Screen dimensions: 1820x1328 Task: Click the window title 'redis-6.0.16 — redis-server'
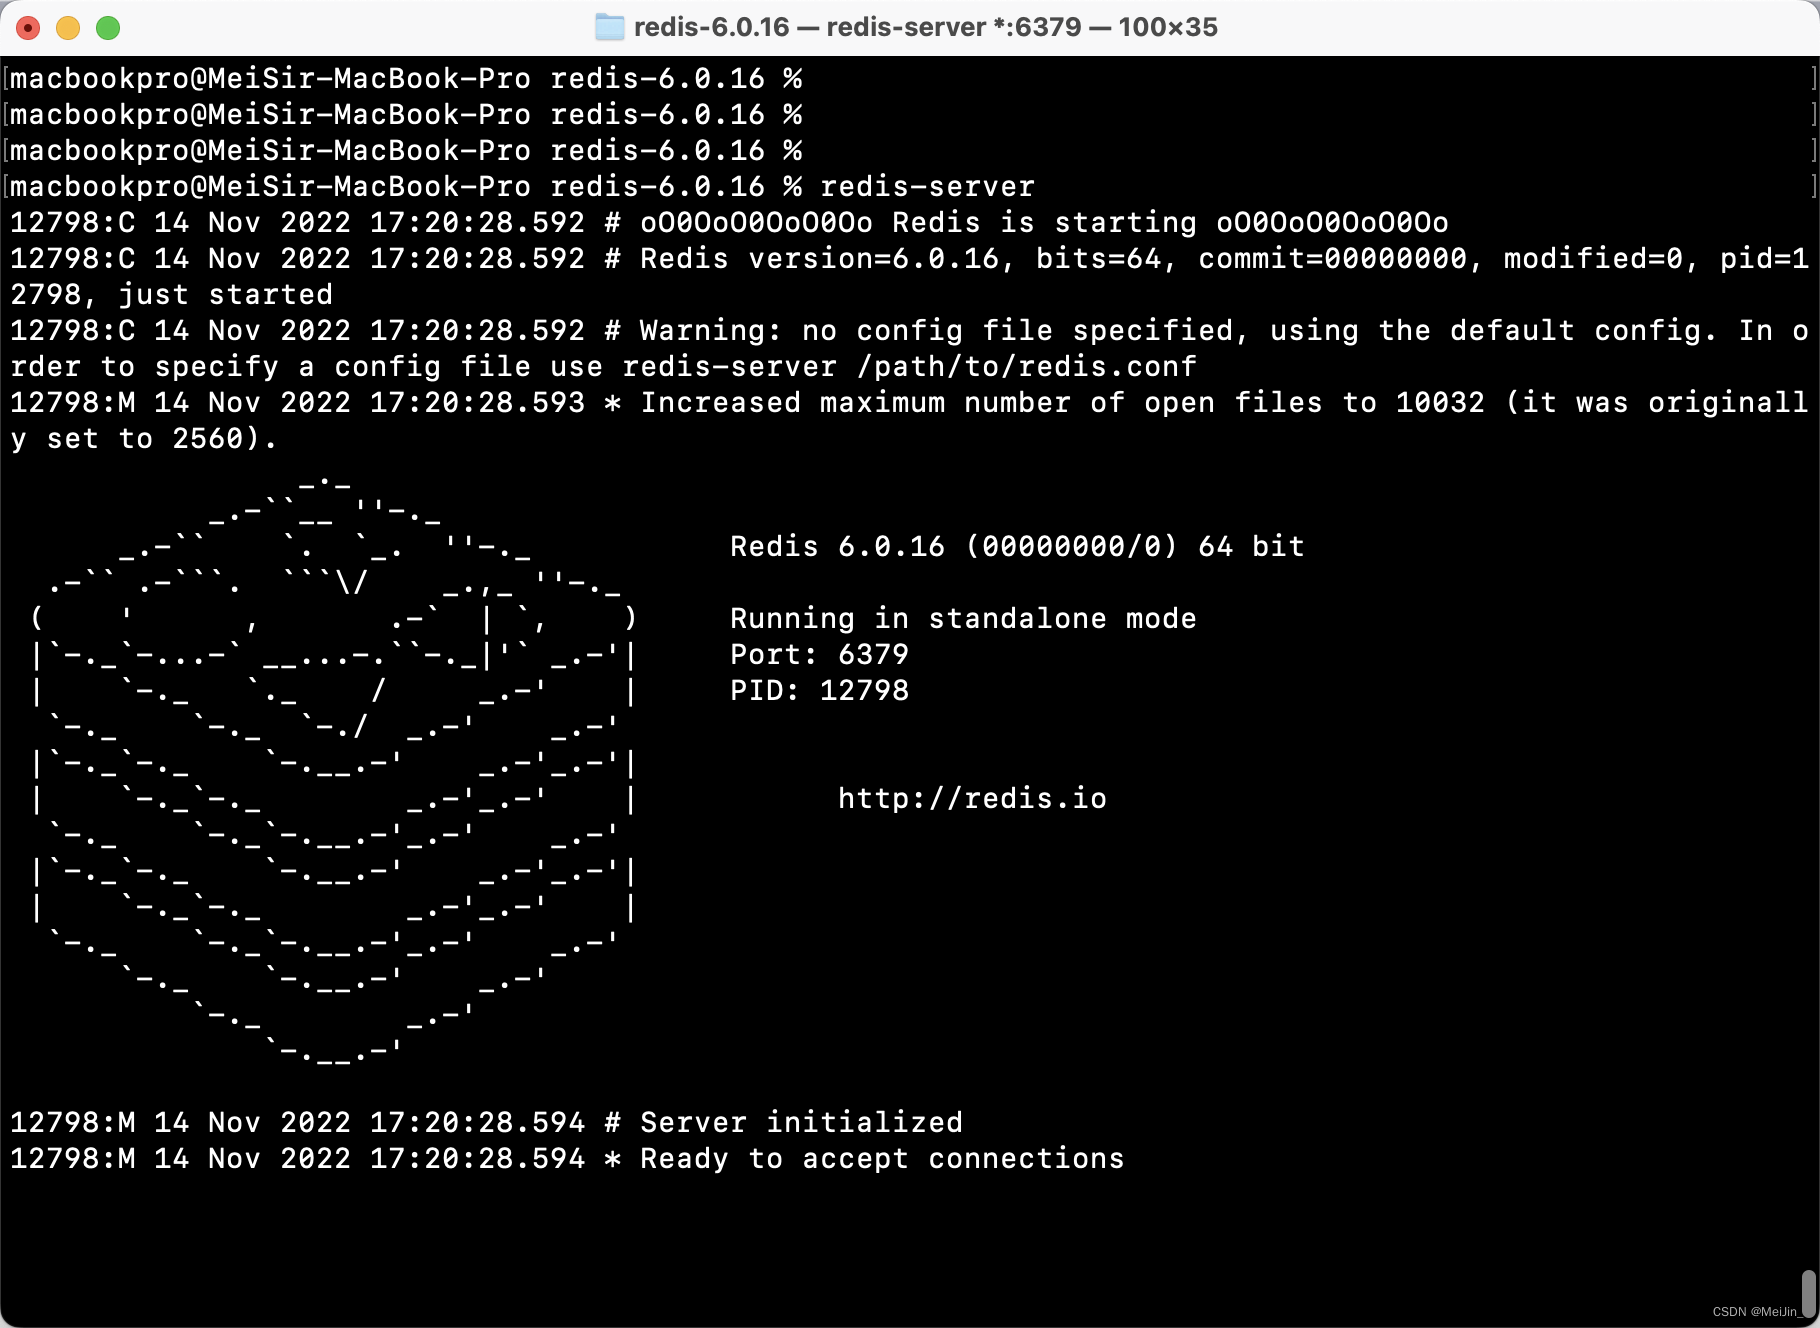click(925, 27)
